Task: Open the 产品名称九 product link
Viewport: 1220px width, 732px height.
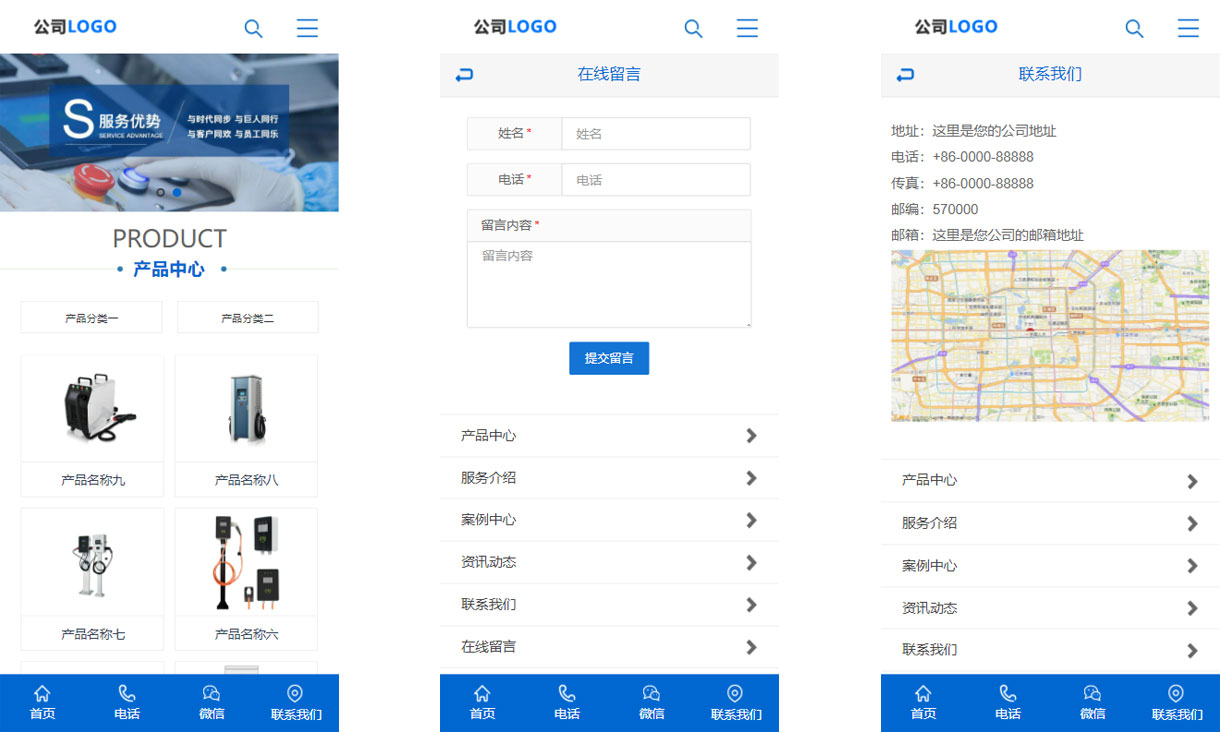Action: (x=92, y=480)
